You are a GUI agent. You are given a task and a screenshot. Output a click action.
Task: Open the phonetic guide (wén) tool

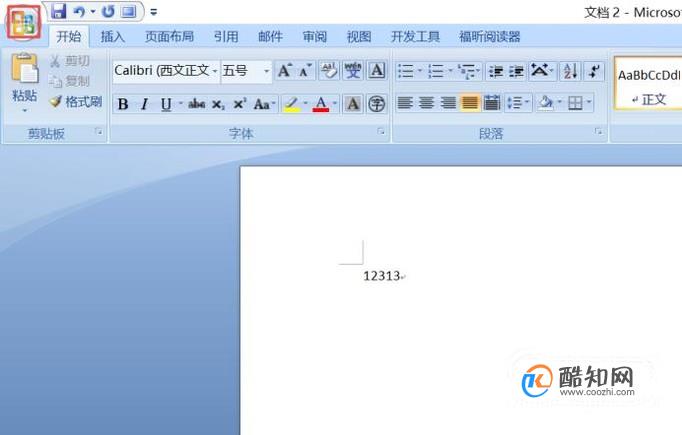coord(353,70)
